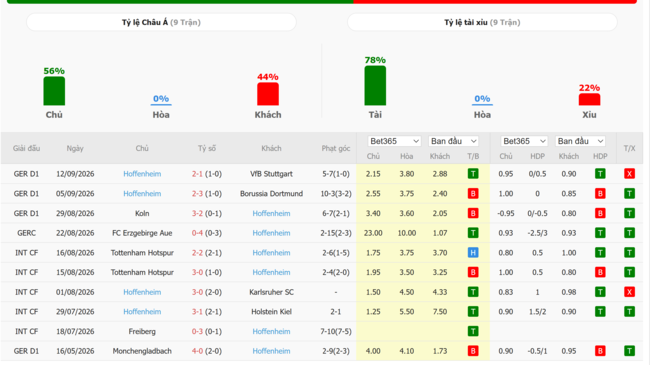
Task: Click green HDP T badge in Tottenham 2-2 row
Action: (x=600, y=253)
